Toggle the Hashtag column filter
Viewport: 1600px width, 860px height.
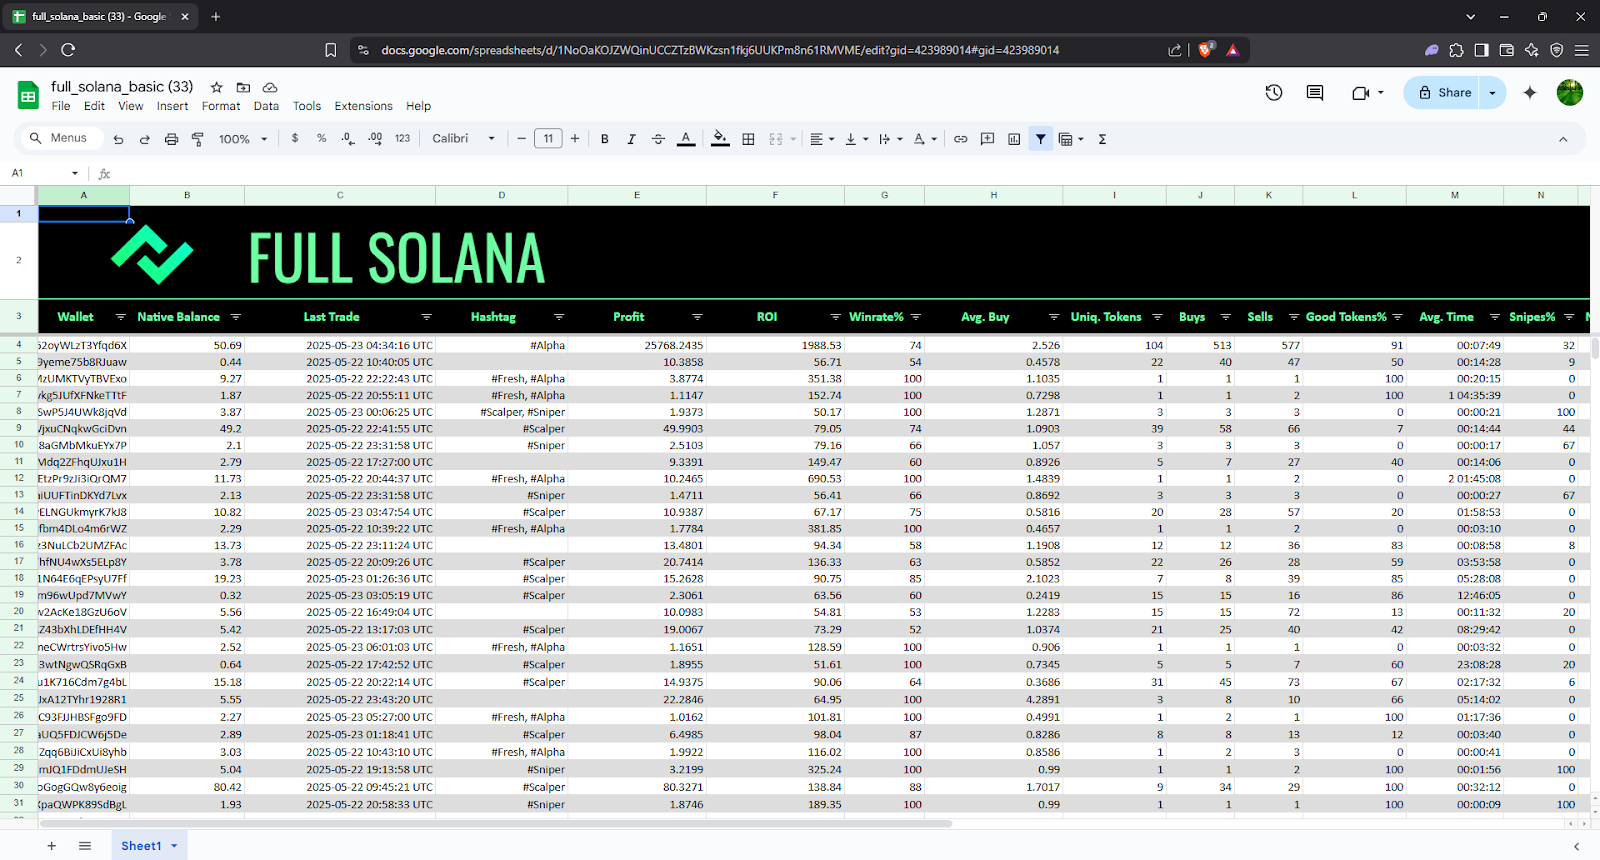click(559, 317)
